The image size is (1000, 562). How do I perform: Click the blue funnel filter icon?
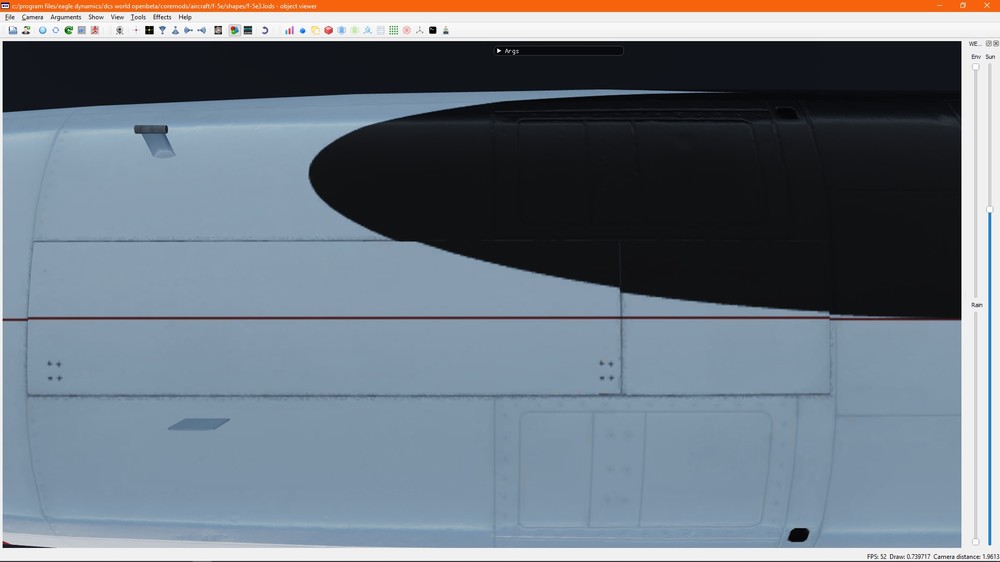tap(162, 30)
